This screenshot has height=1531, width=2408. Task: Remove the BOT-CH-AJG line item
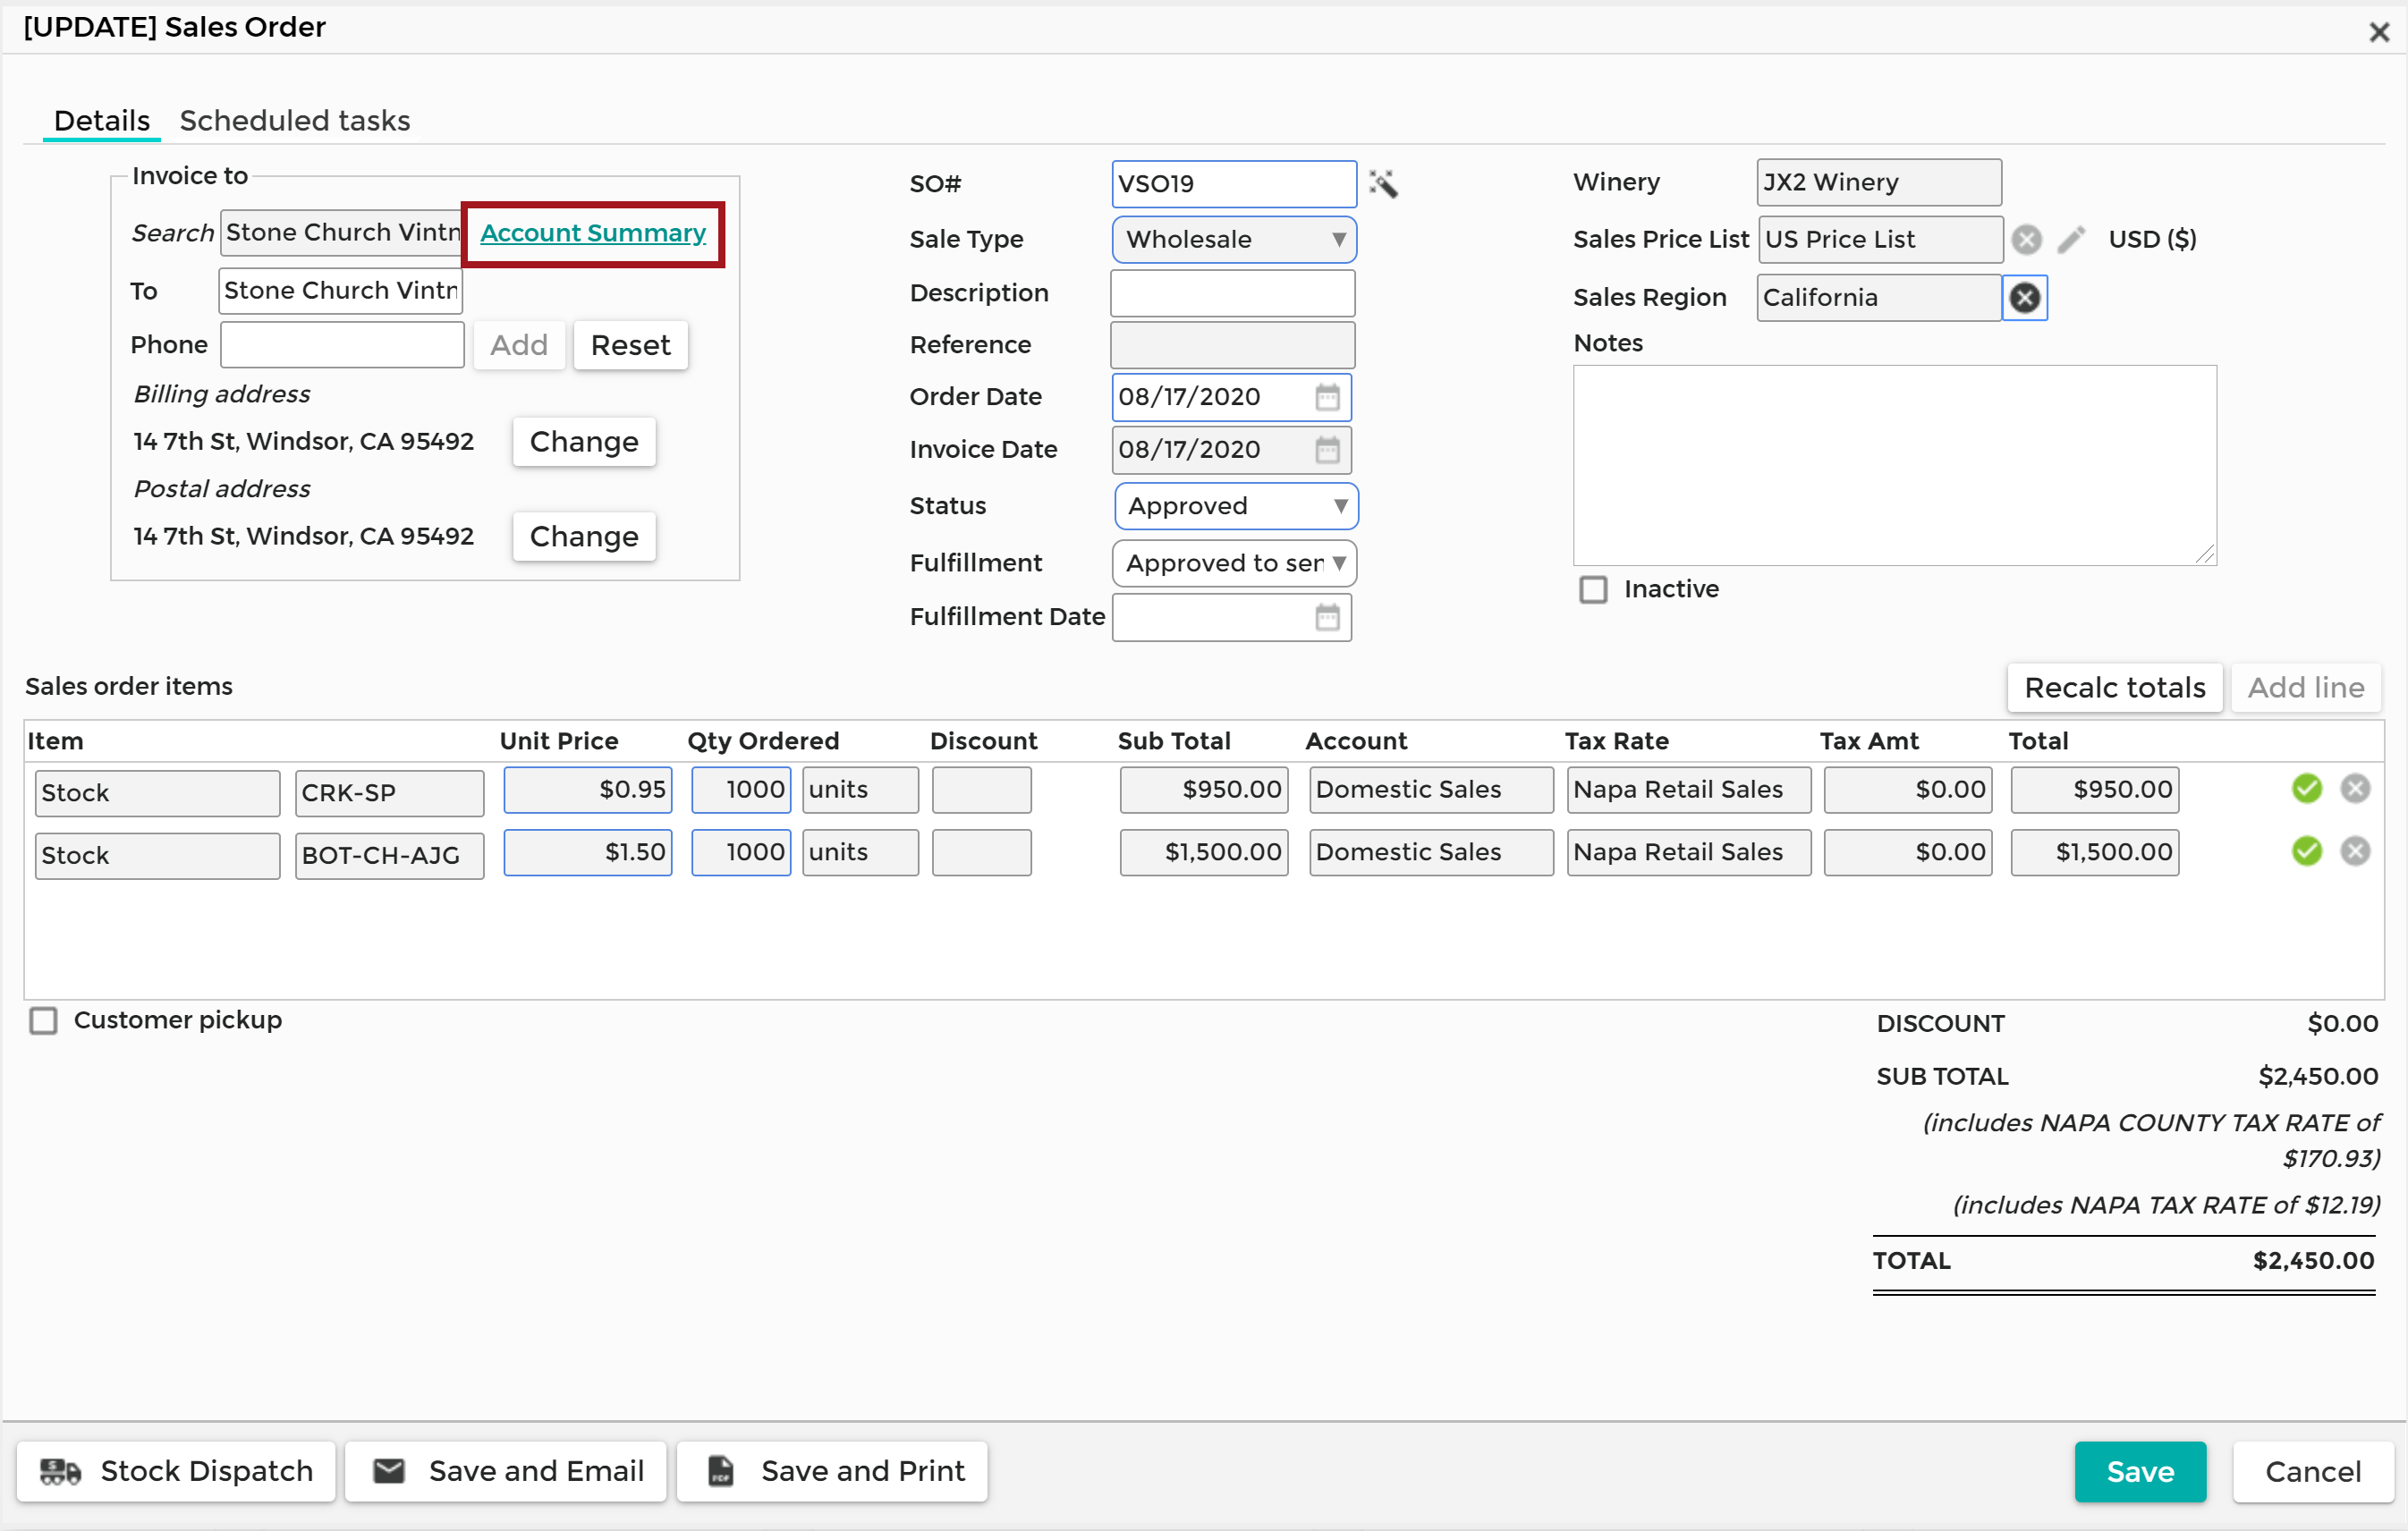coord(2354,851)
